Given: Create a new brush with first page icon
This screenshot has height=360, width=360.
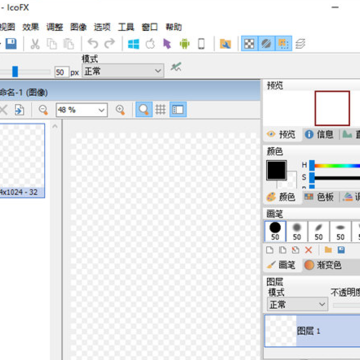Looking at the screenshot, I should click(270, 250).
